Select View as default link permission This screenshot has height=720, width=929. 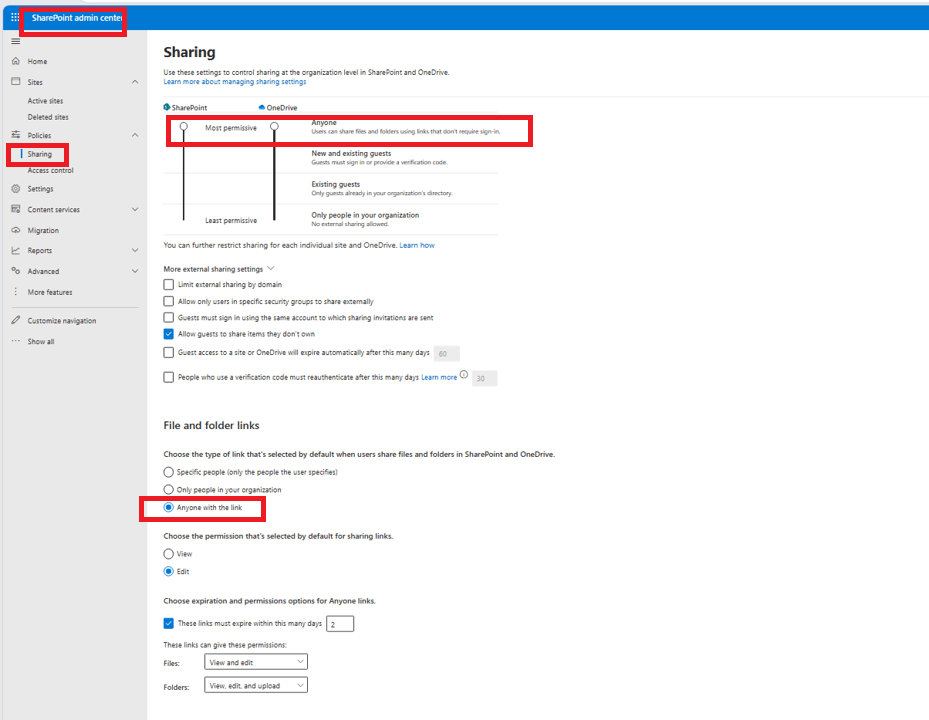[x=169, y=553]
